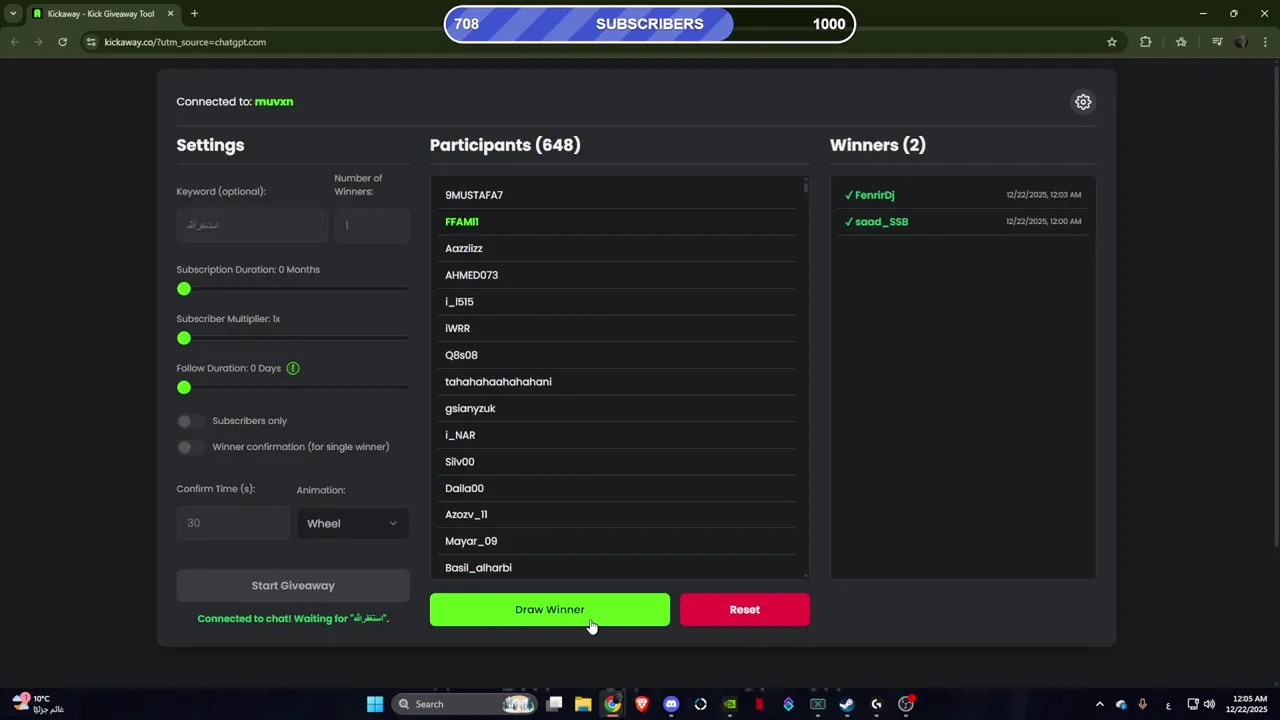Open Brave browser from the taskbar
1280x720 pixels.
[642, 704]
